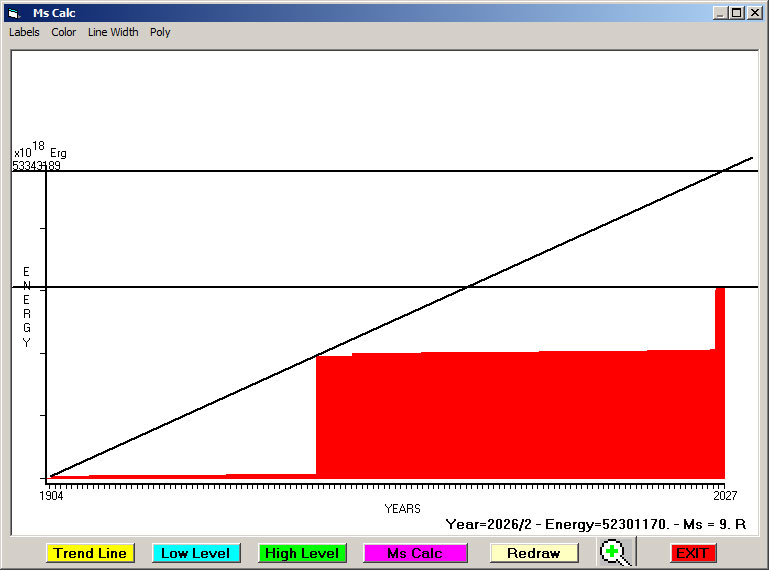The height and width of the screenshot is (570, 769).
Task: Click the Year/Energy/Ms status readout text
Action: point(595,524)
